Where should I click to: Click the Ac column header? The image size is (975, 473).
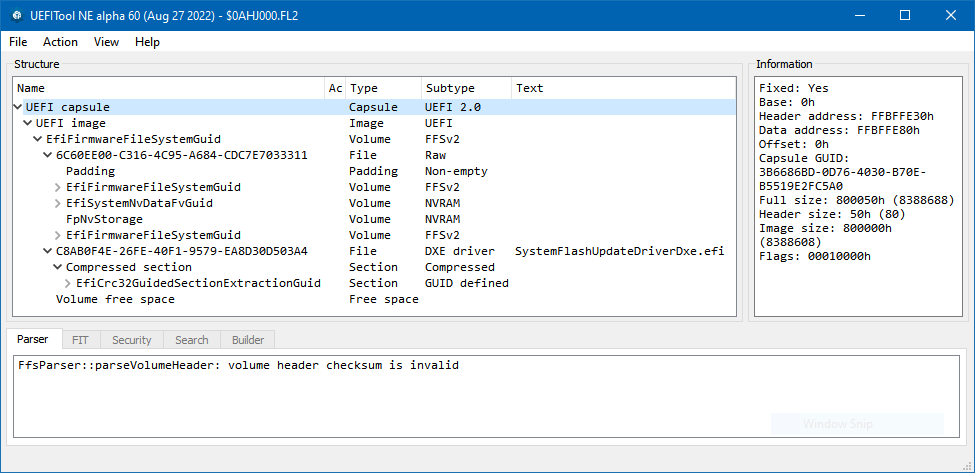(335, 88)
